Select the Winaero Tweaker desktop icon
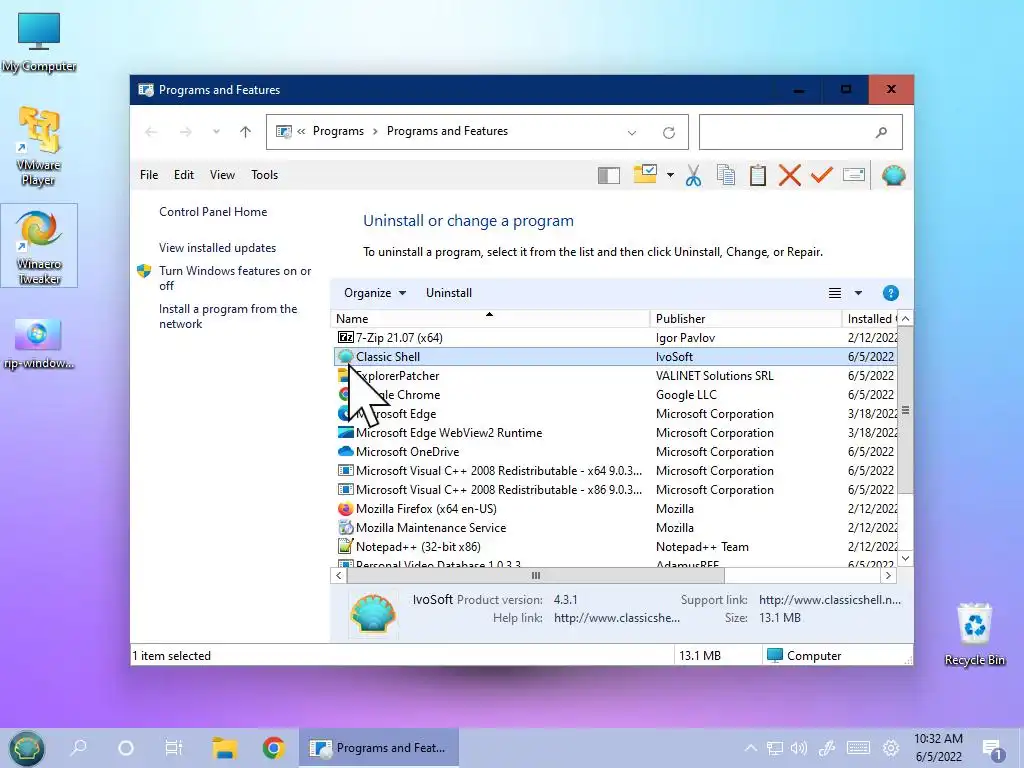 click(39, 246)
